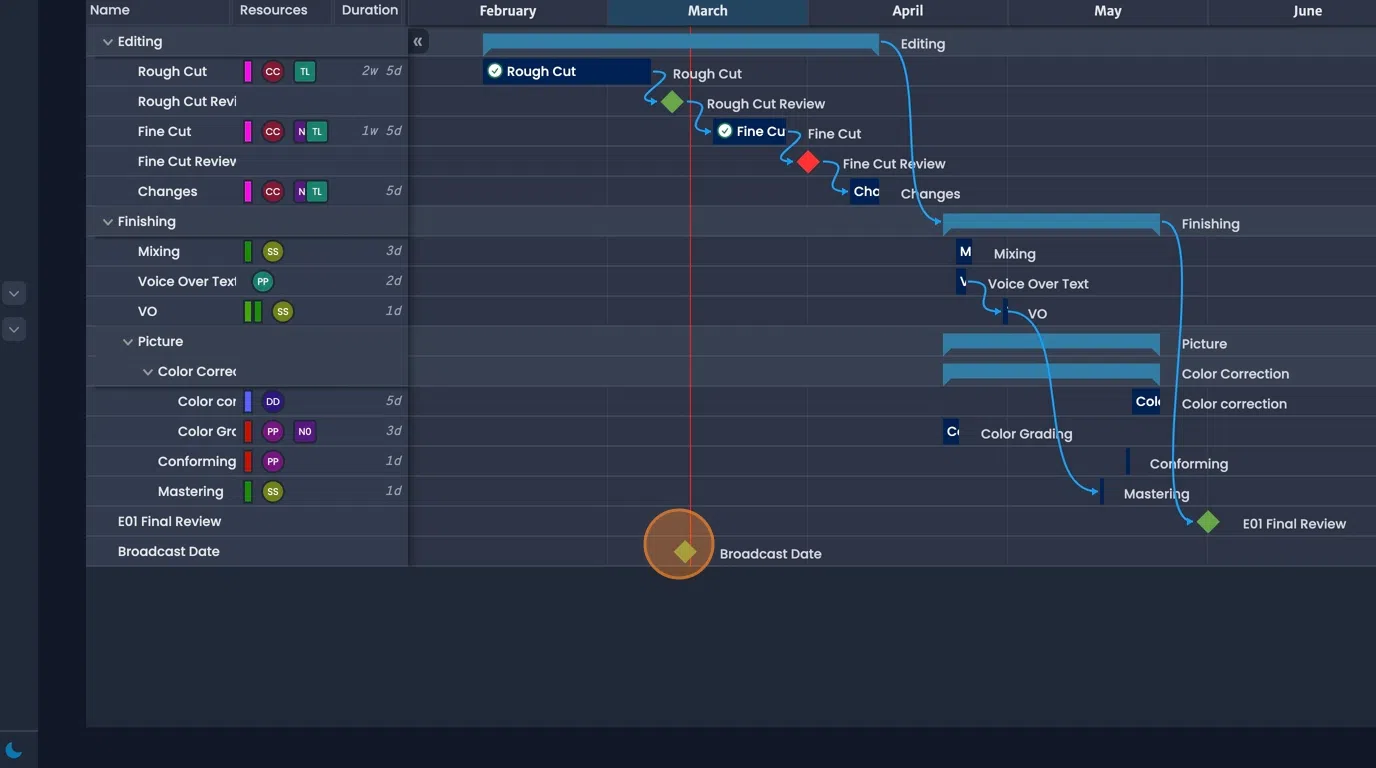Click the DD avatar on Color correction row

[272, 401]
